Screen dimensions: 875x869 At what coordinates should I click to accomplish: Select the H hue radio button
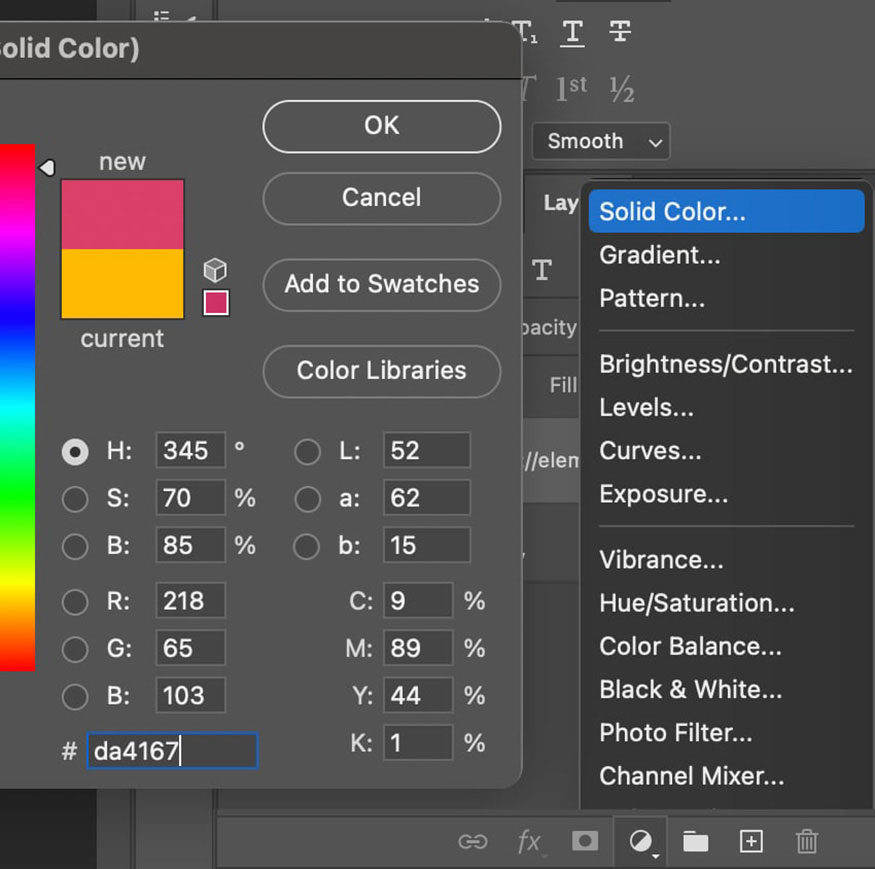pyautogui.click(x=75, y=452)
